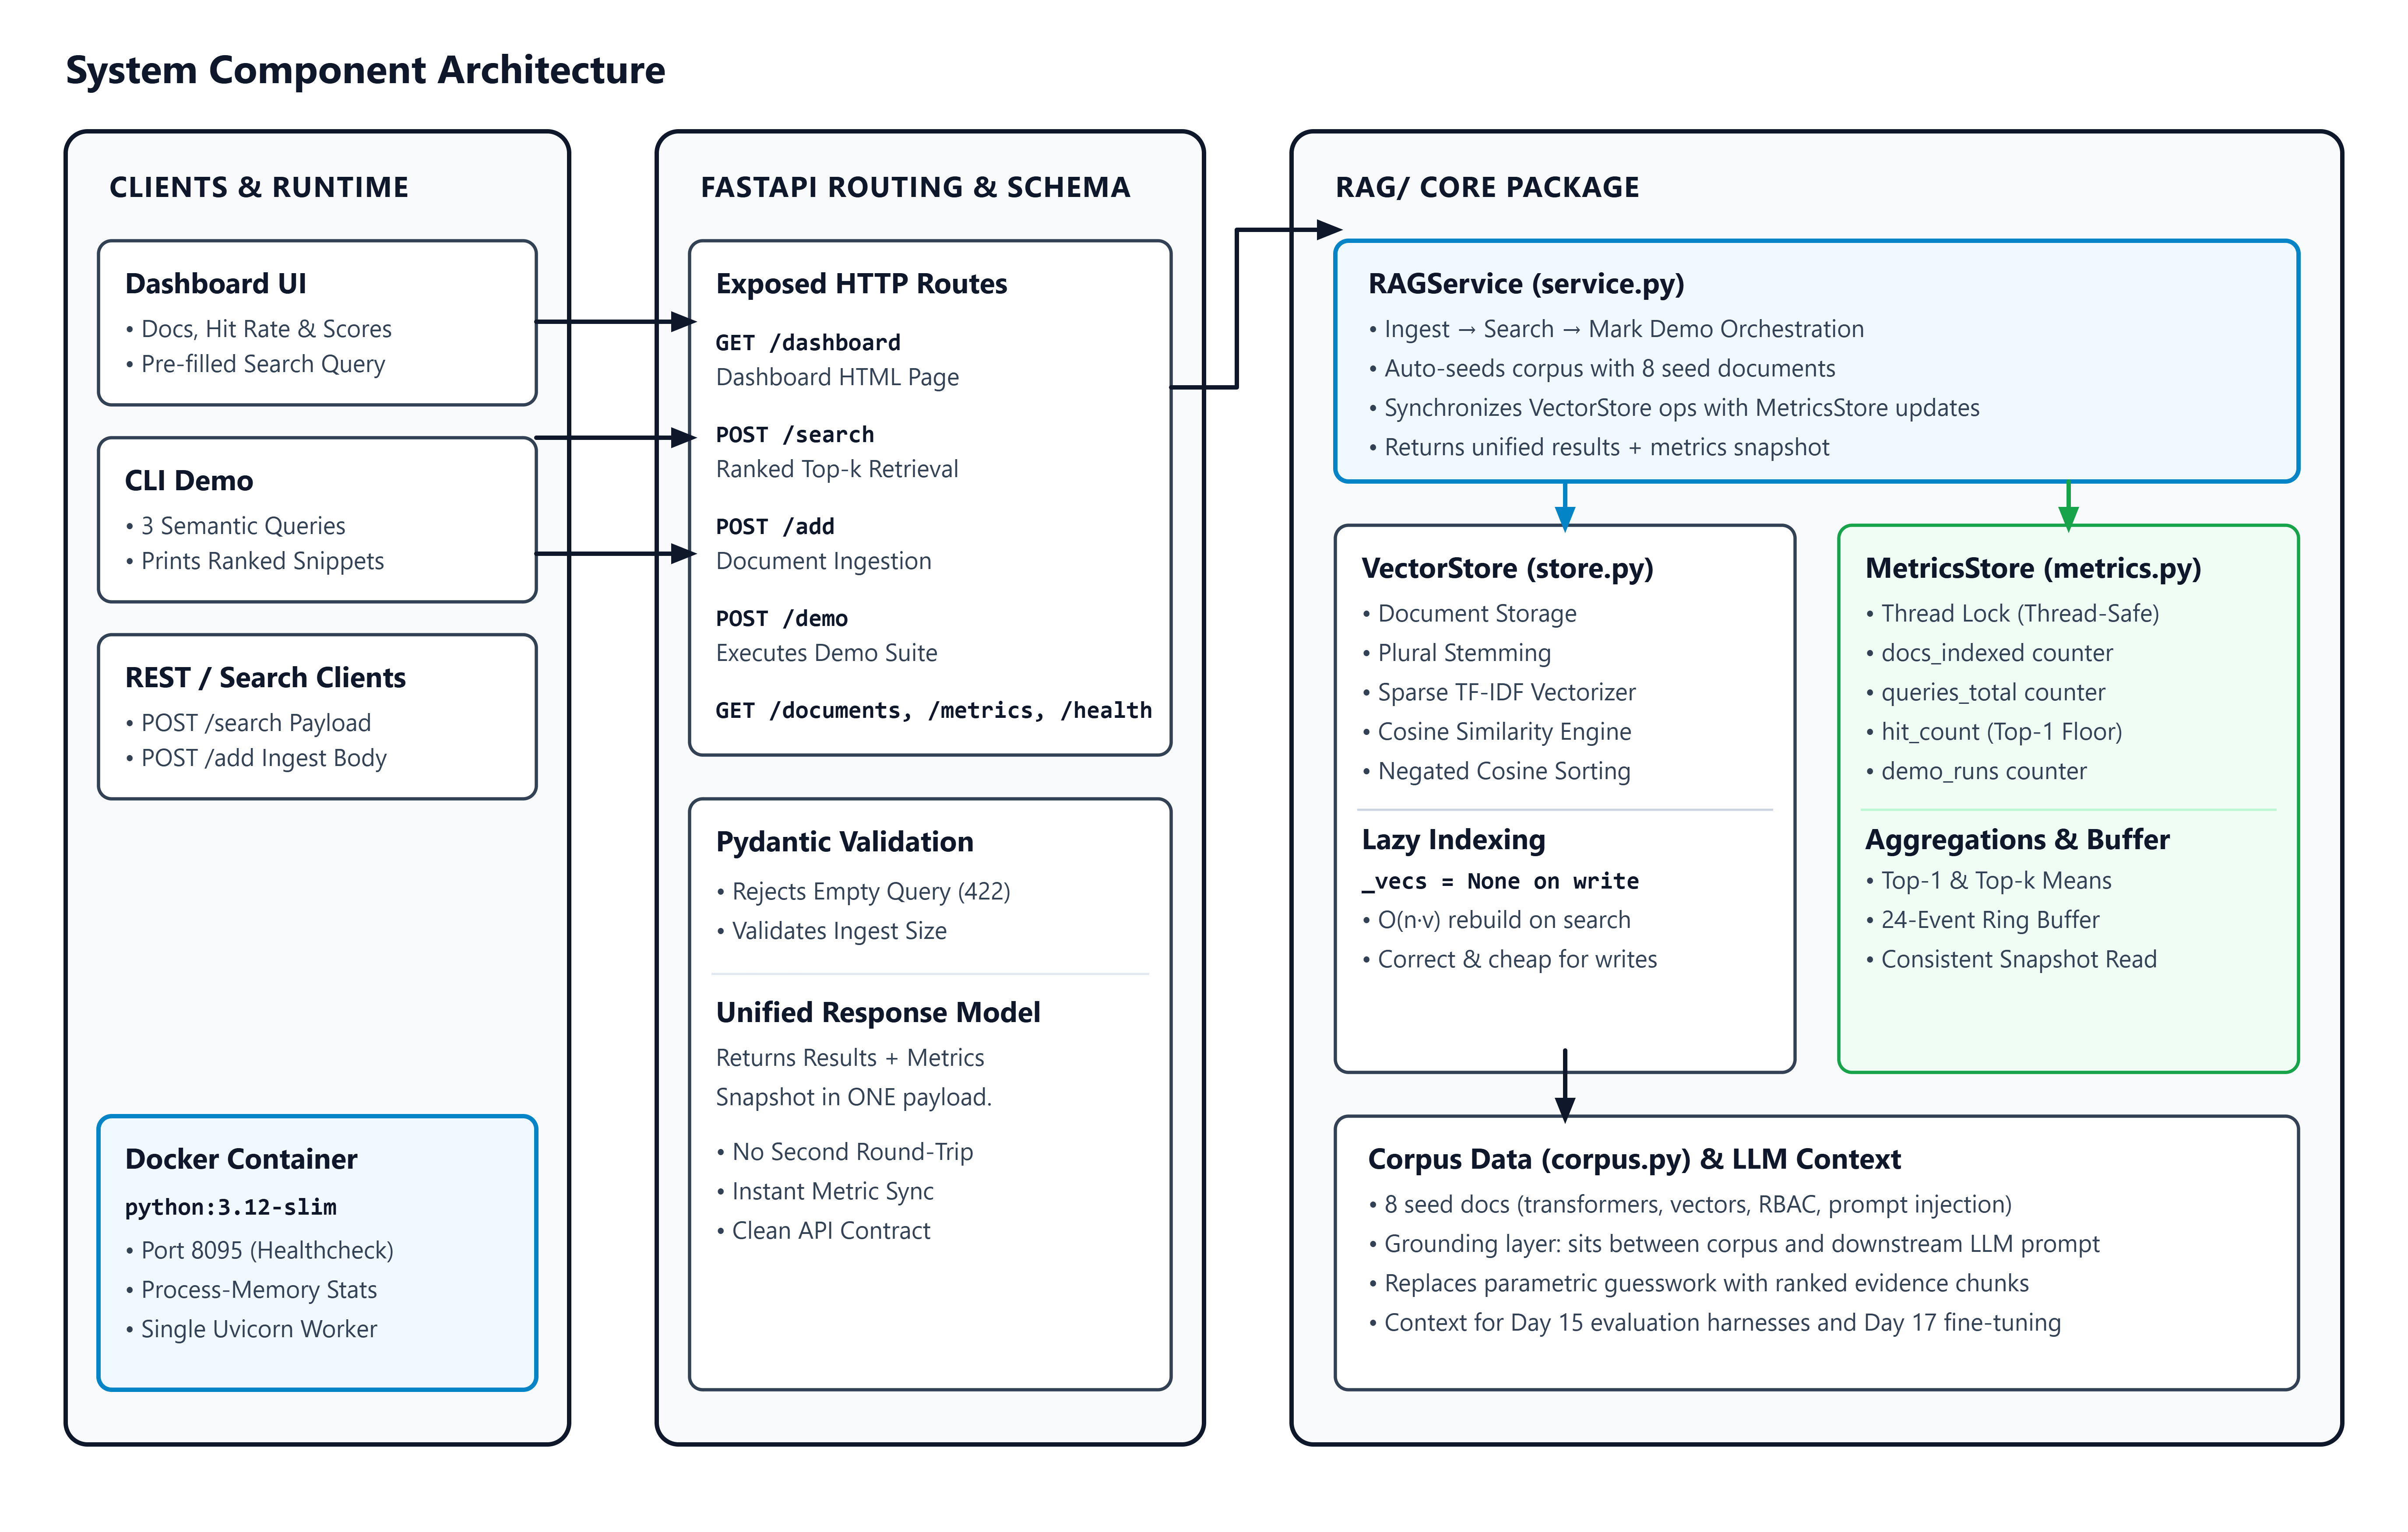This screenshot has height=1532, width=2408.
Task: Click 'Port 8095 (Healthcheck)' bullet
Action: (x=260, y=1250)
